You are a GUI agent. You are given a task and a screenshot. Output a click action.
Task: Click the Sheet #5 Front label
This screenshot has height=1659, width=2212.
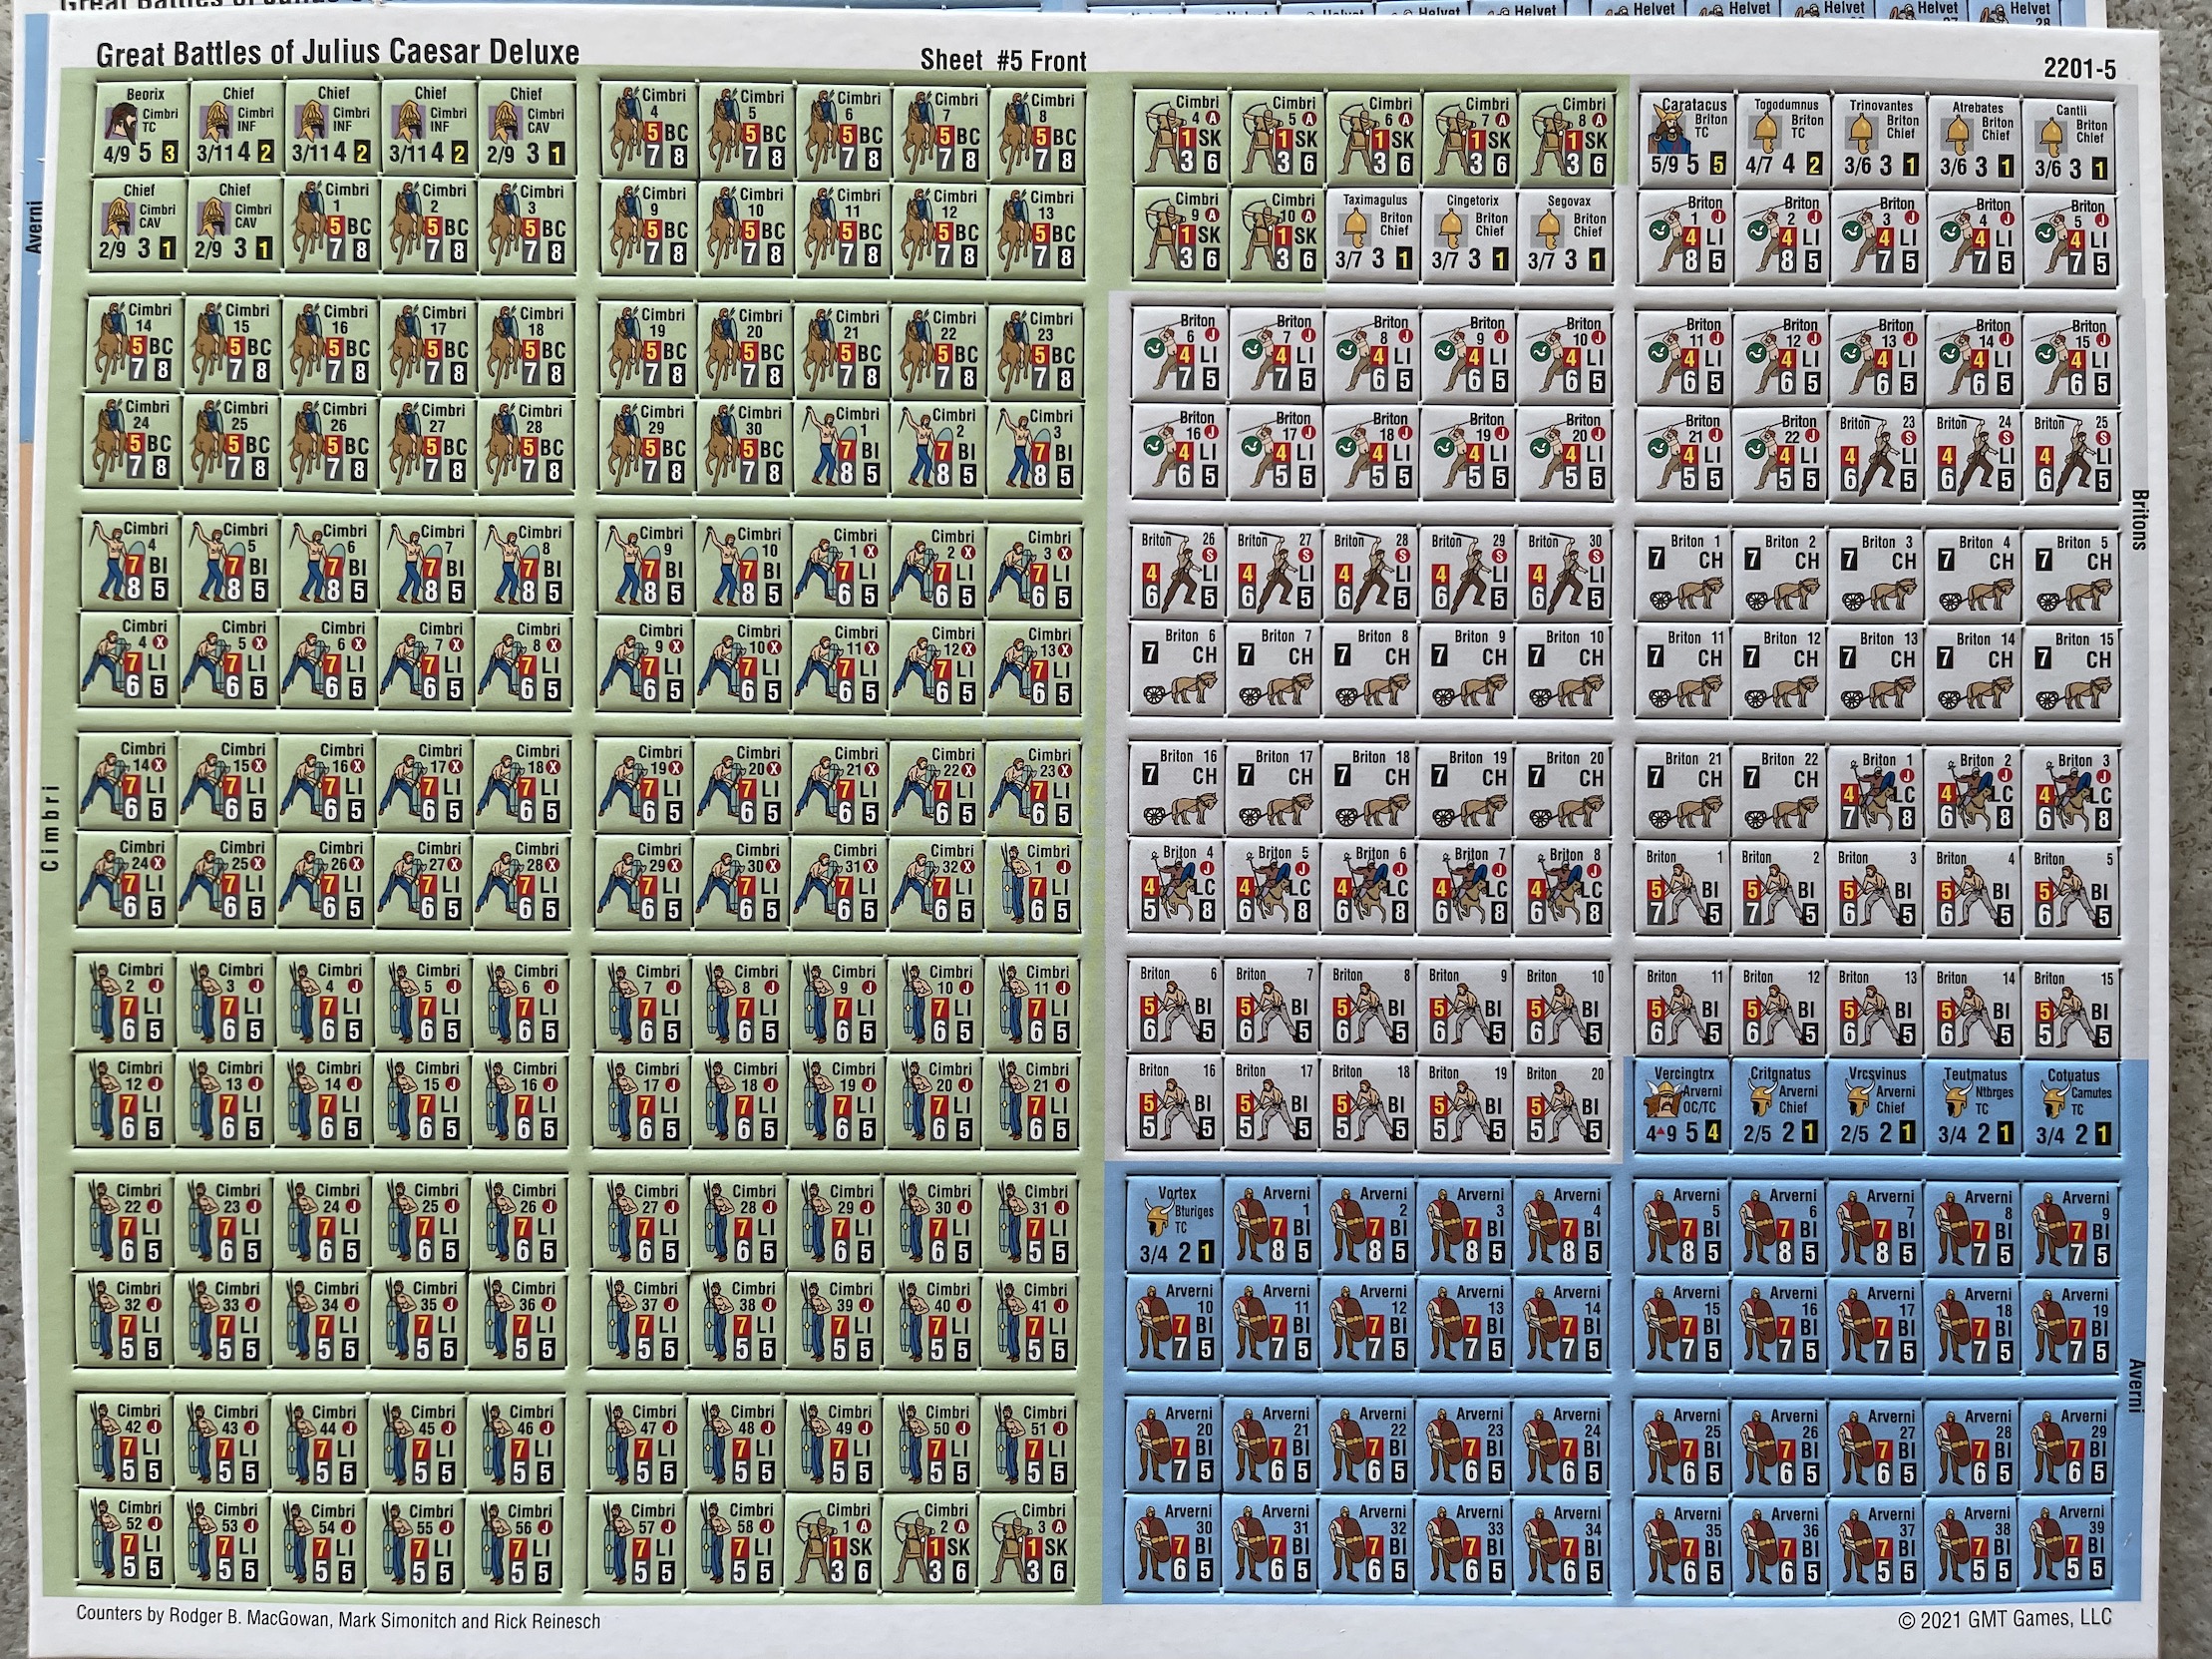click(1002, 61)
